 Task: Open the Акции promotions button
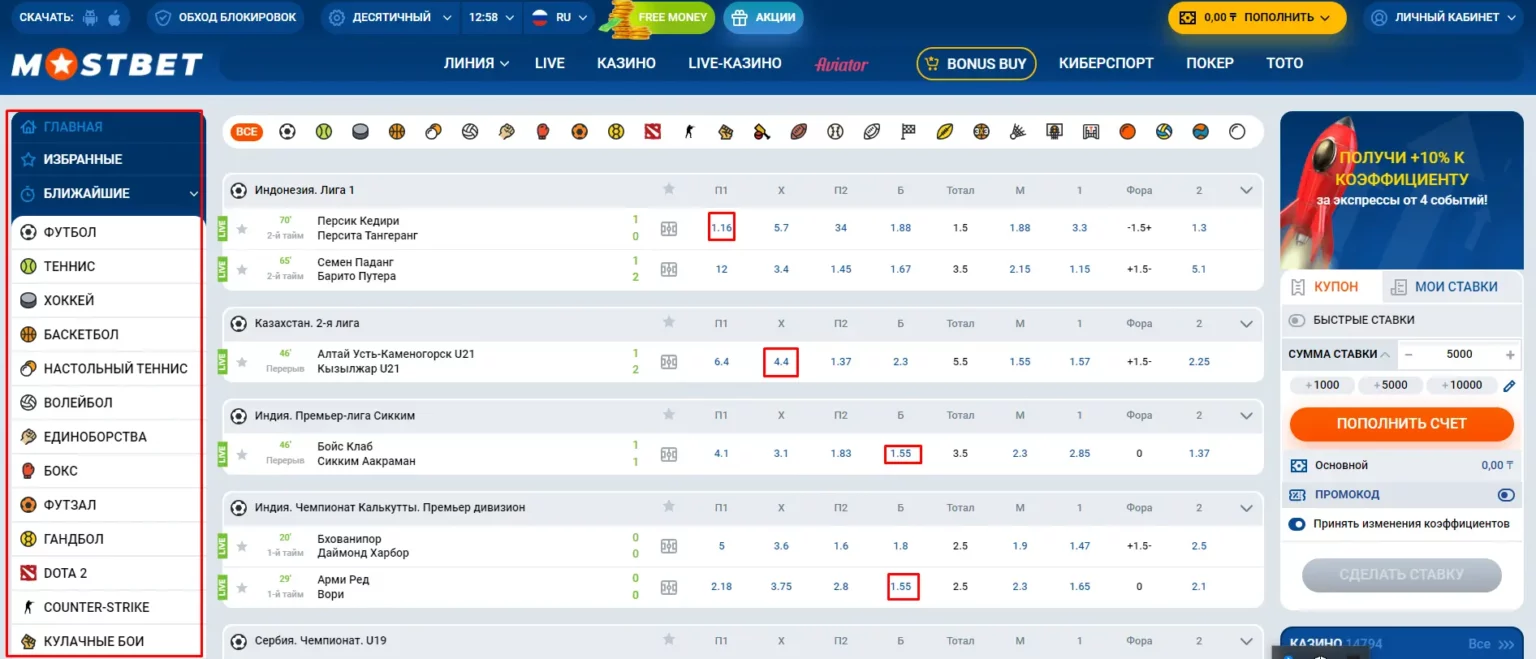pos(763,17)
